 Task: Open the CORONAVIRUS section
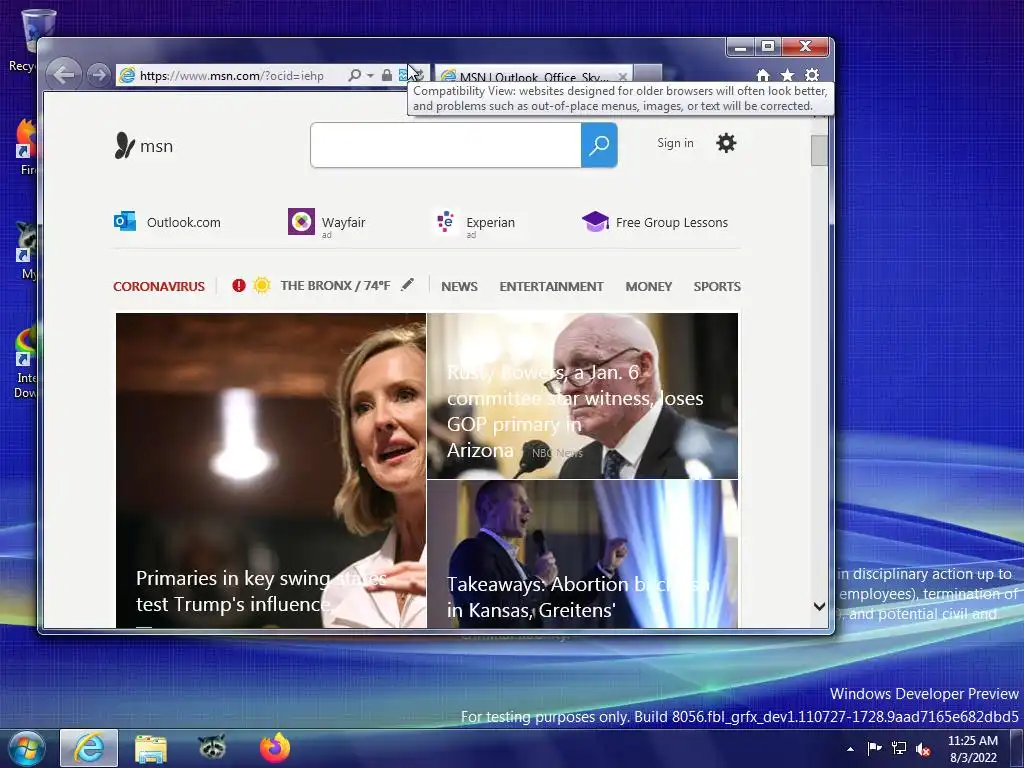(x=159, y=287)
